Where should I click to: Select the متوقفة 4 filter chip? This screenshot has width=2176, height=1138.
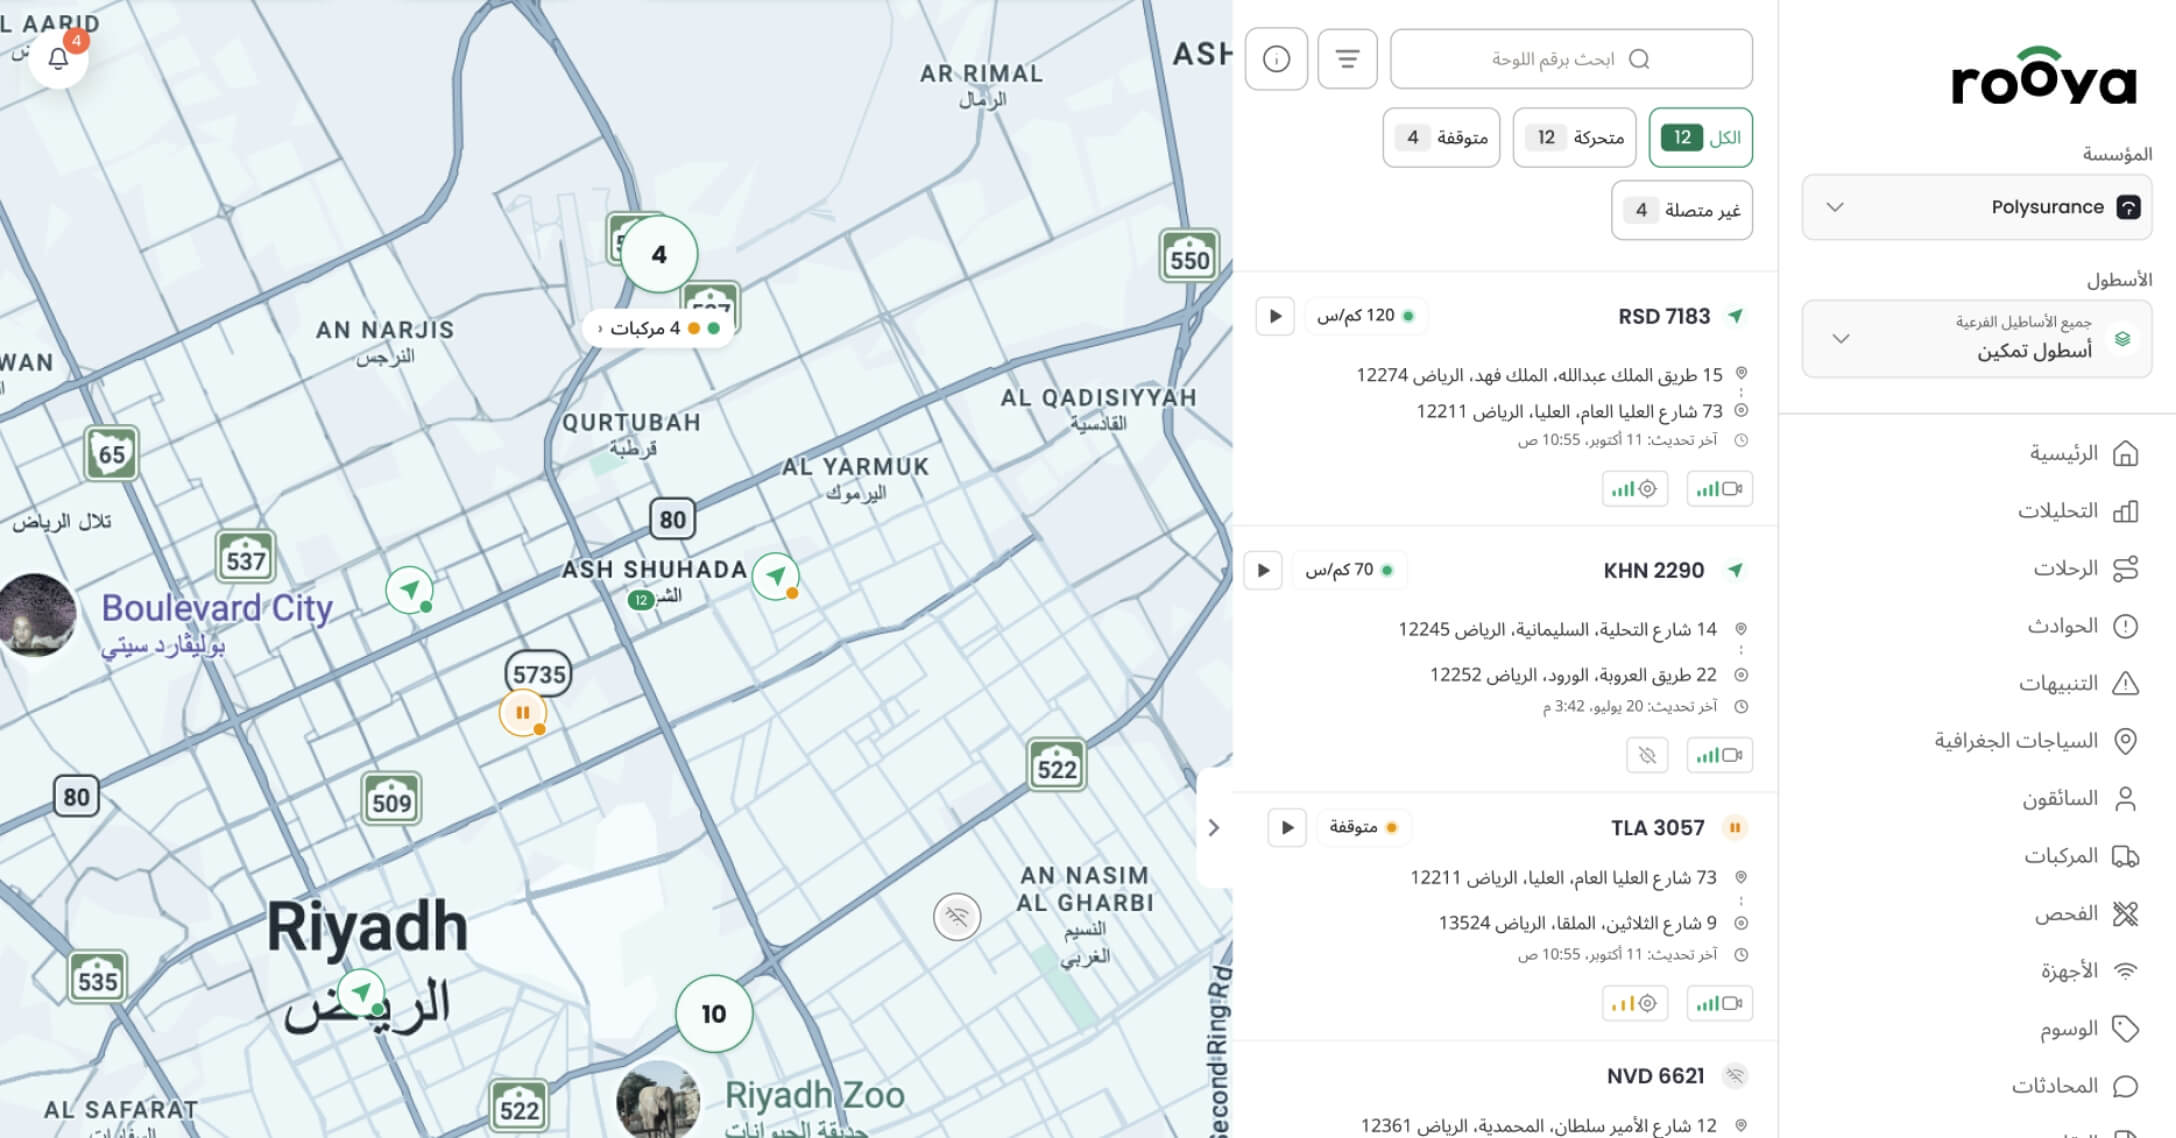[1441, 137]
